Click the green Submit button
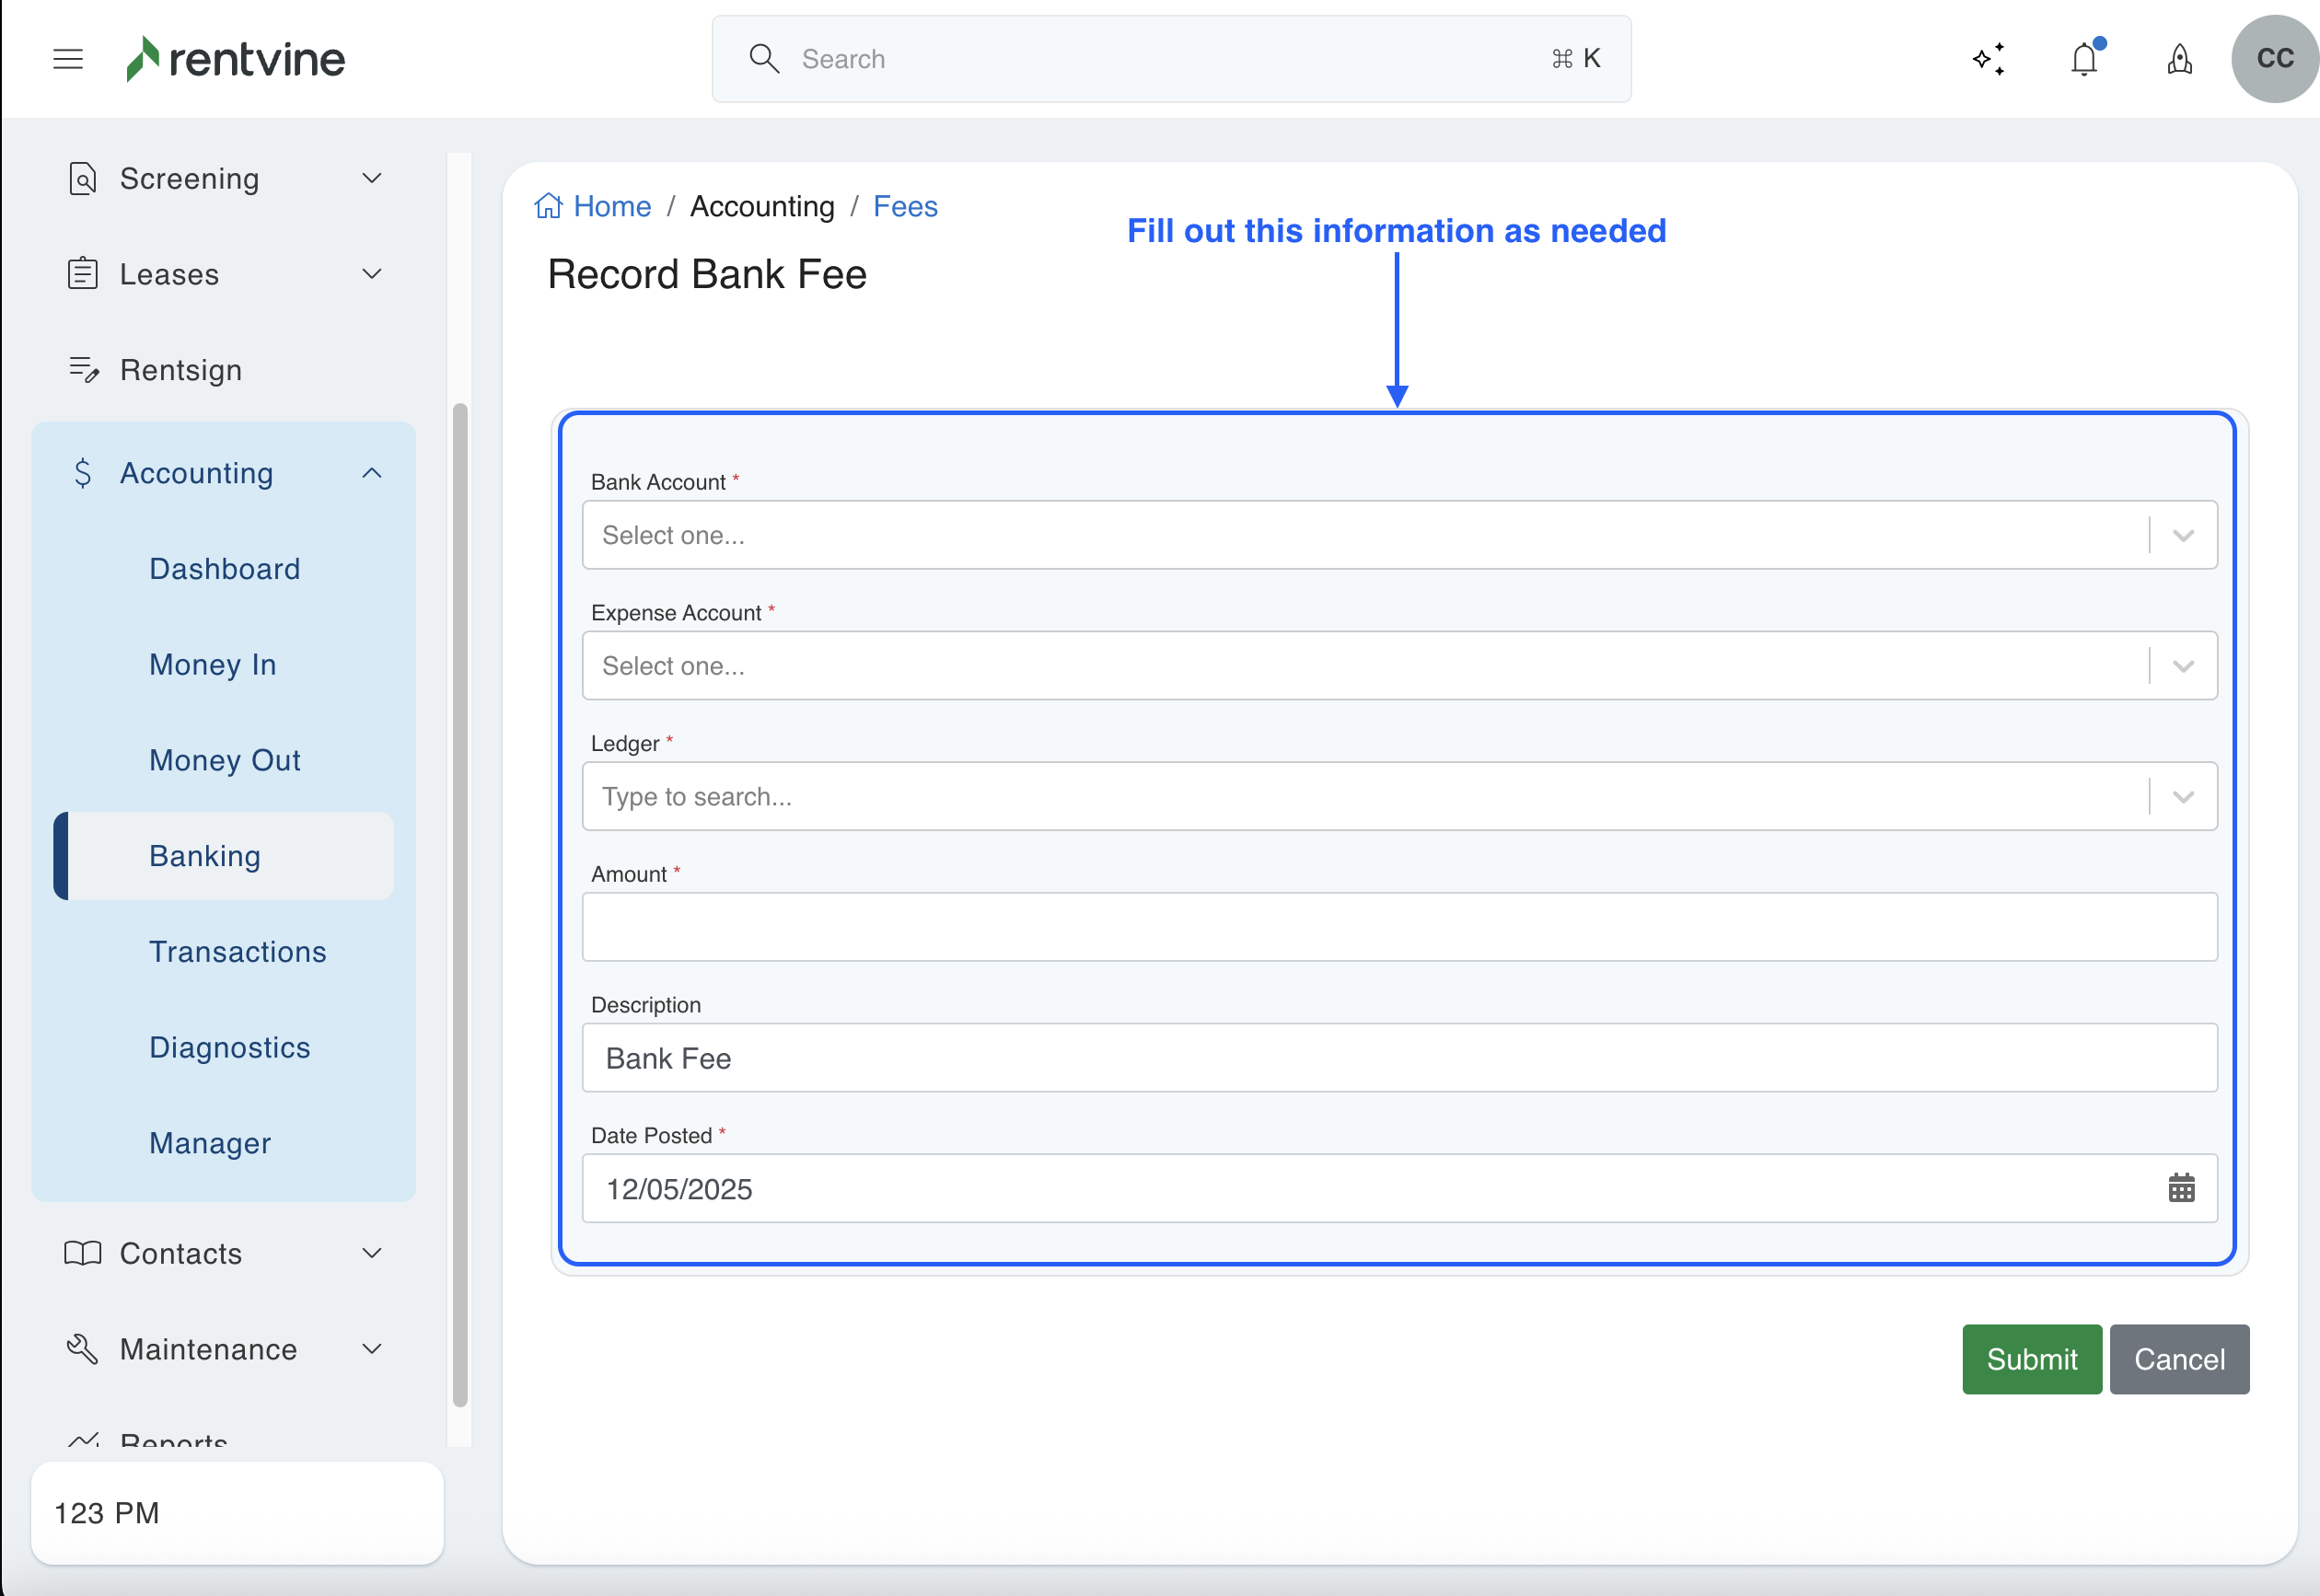 (x=2031, y=1359)
